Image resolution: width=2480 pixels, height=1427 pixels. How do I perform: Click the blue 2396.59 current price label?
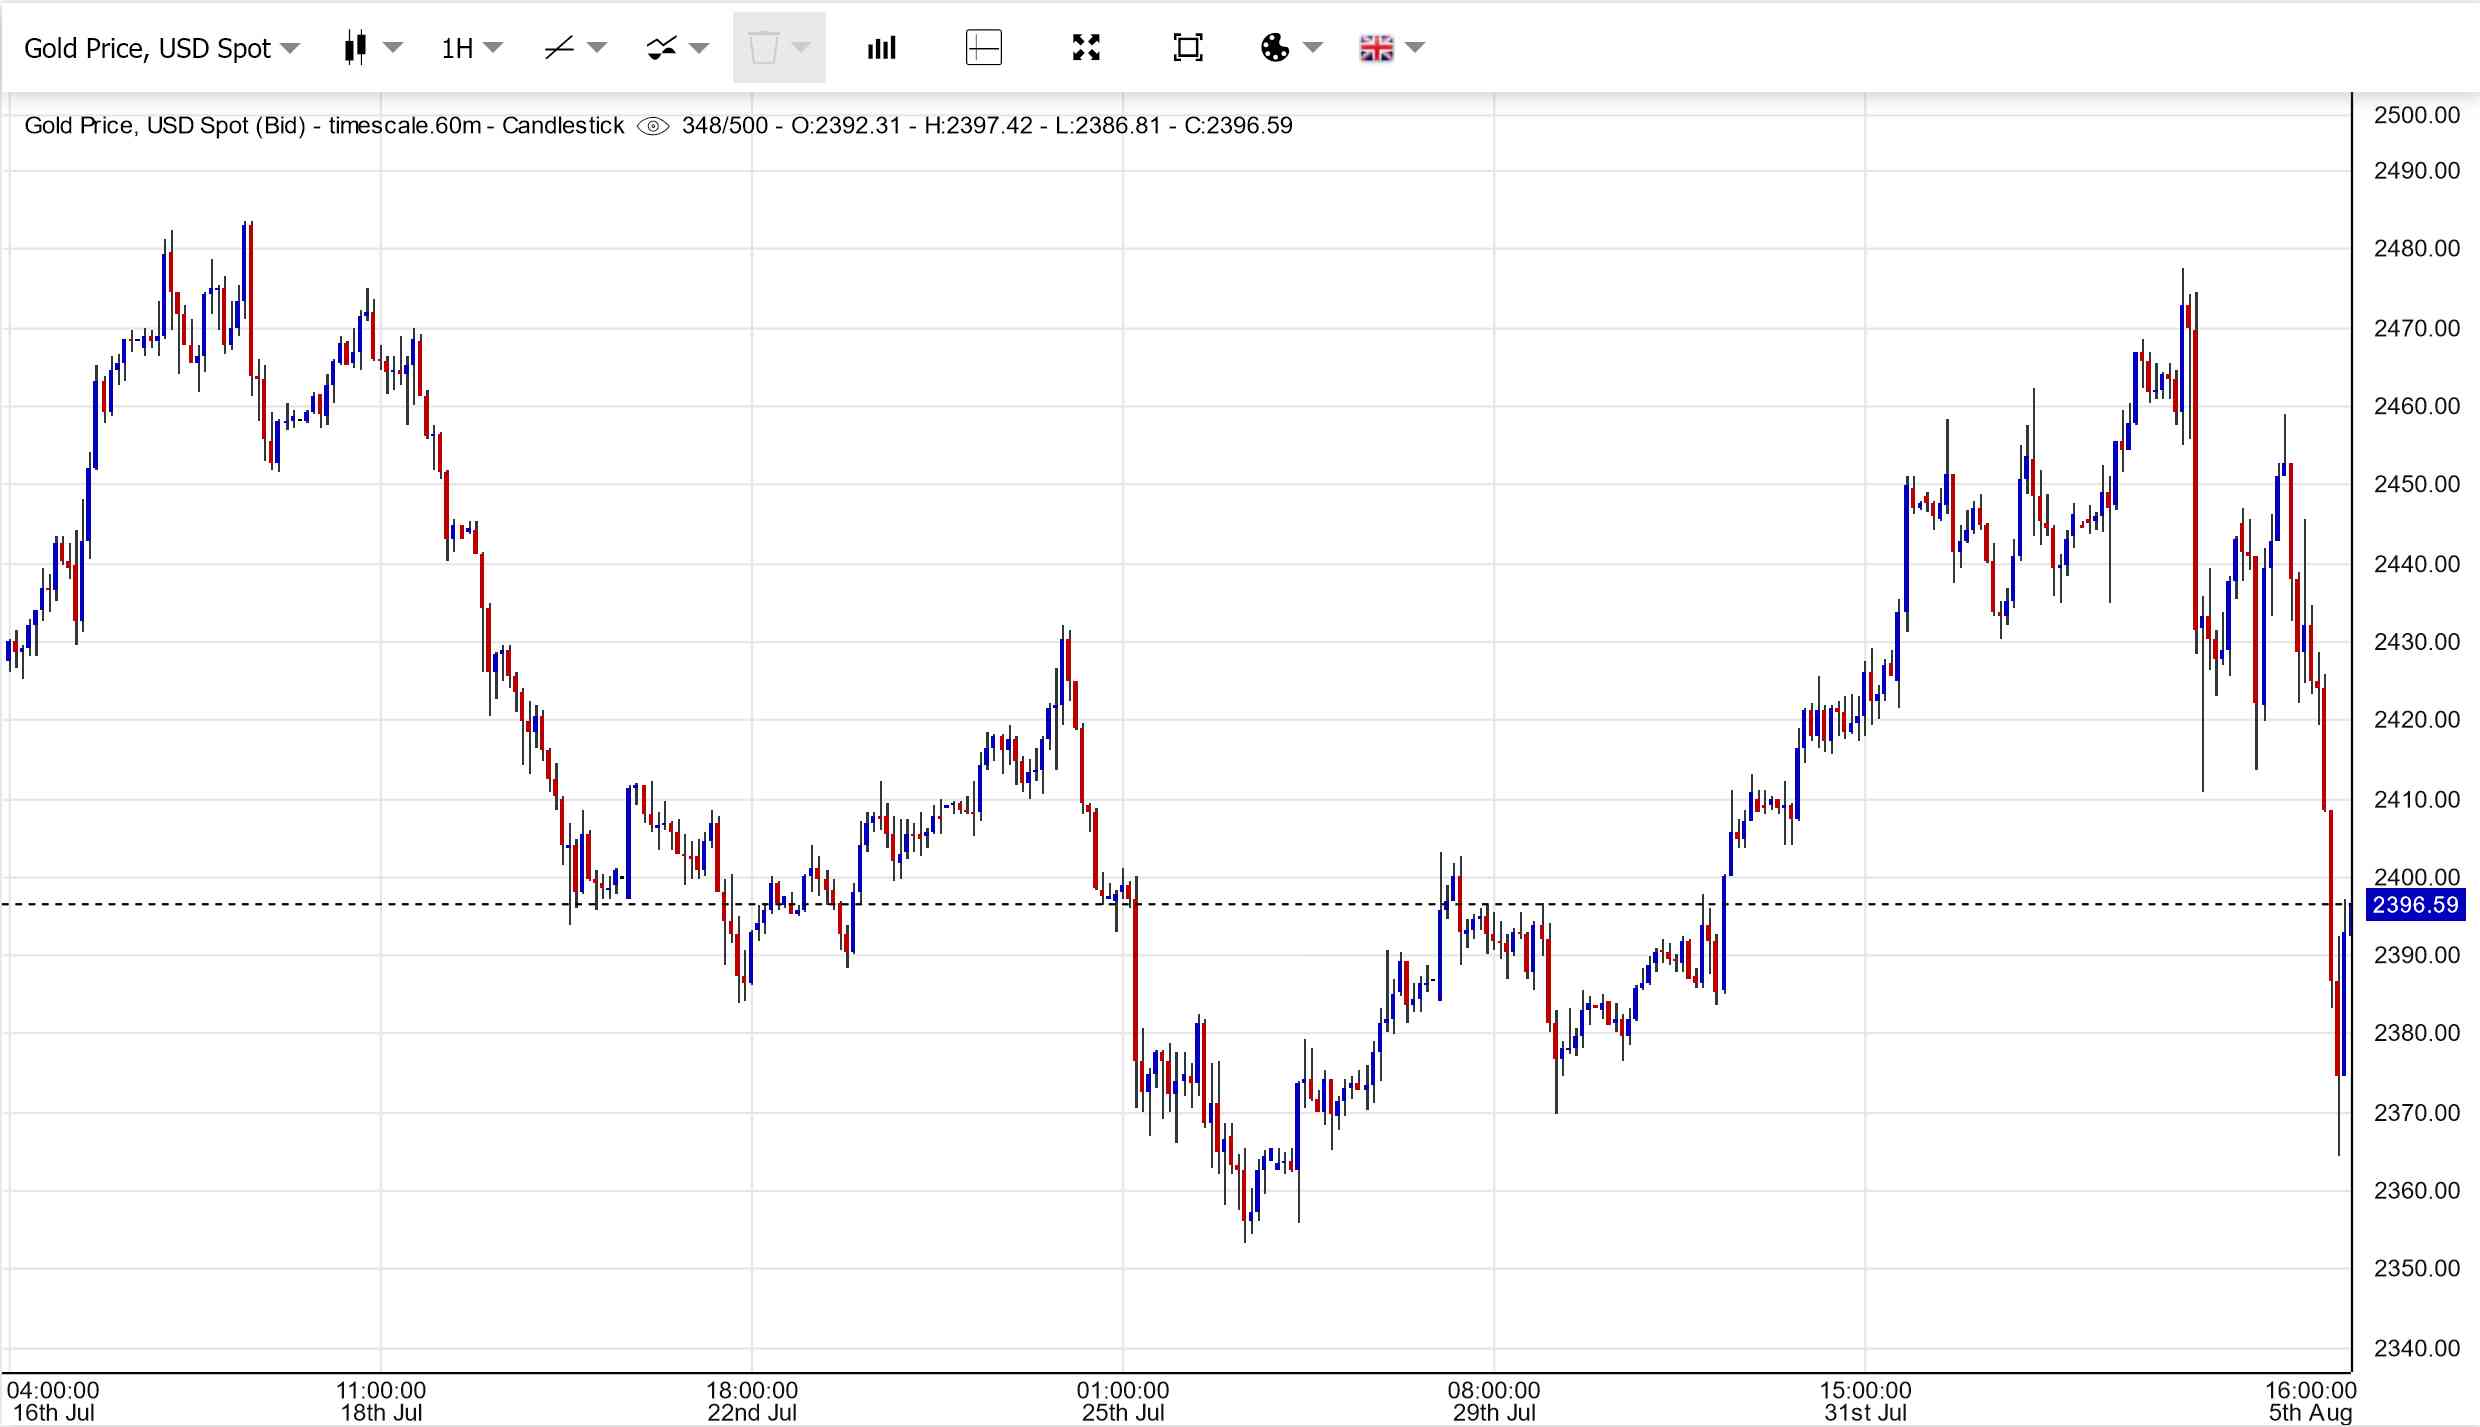click(2415, 905)
